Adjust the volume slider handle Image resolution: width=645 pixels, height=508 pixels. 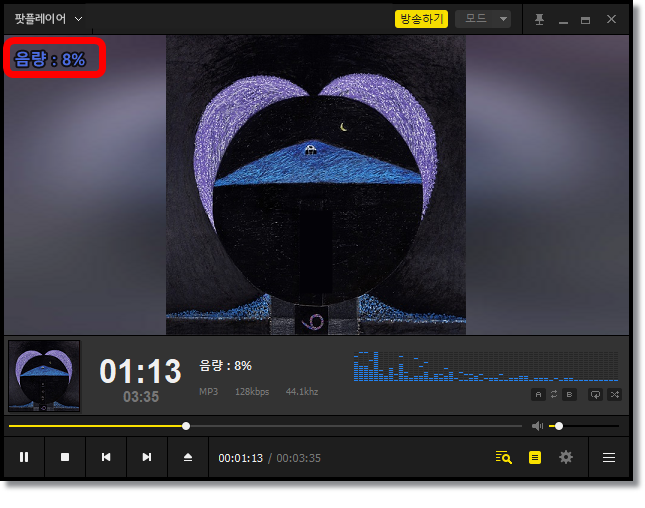click(x=559, y=426)
